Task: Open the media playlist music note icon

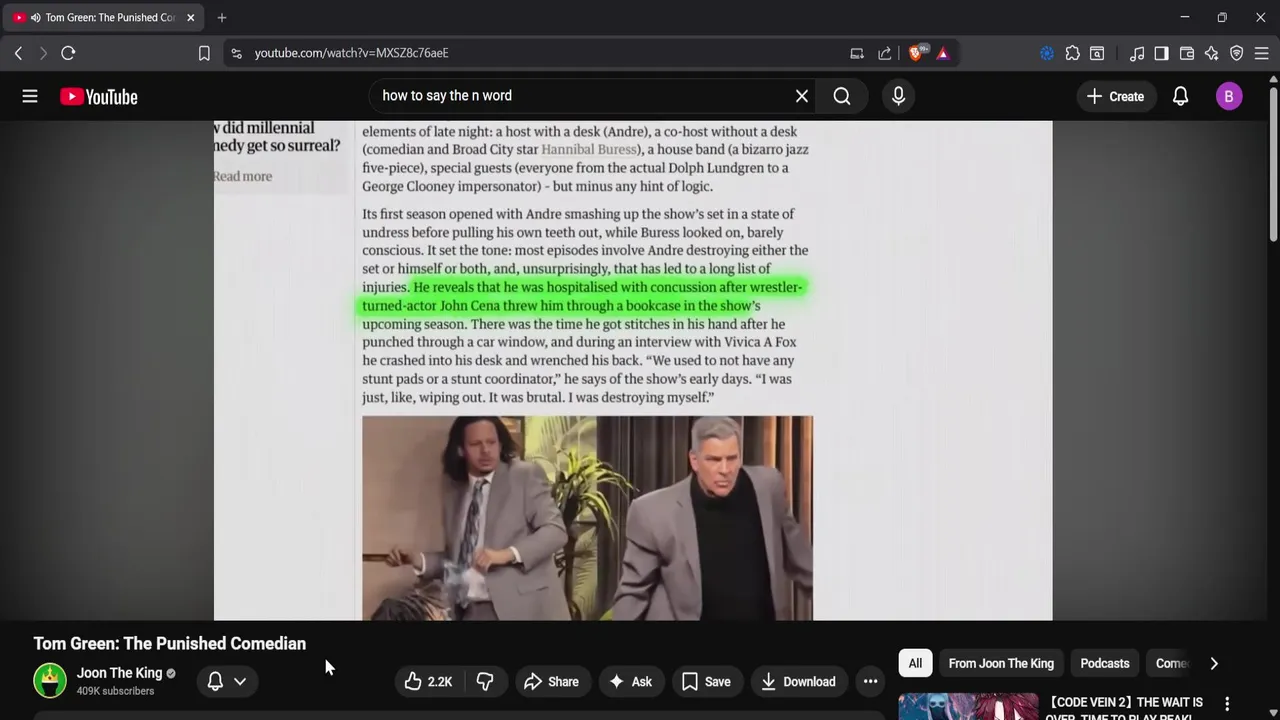Action: coord(1137,53)
